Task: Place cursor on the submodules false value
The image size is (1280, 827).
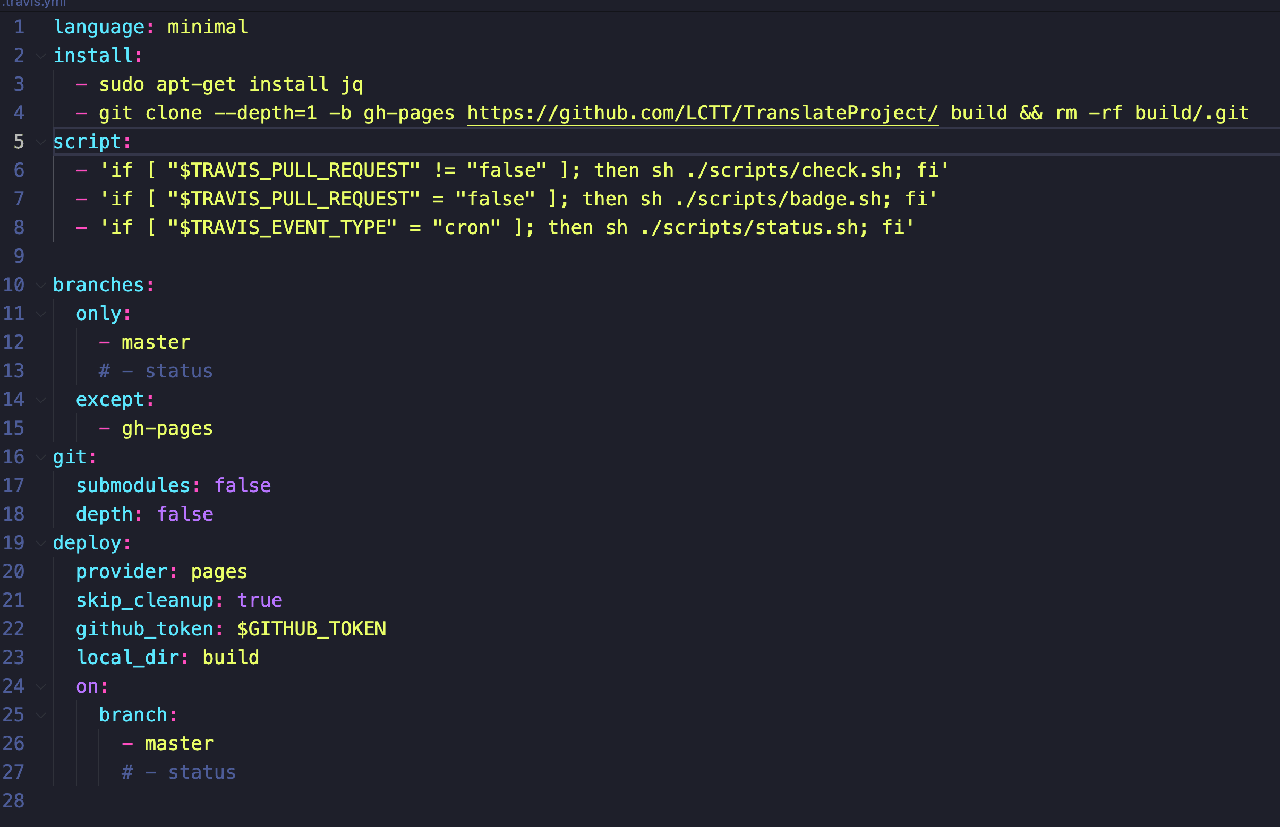Action: tap(242, 486)
